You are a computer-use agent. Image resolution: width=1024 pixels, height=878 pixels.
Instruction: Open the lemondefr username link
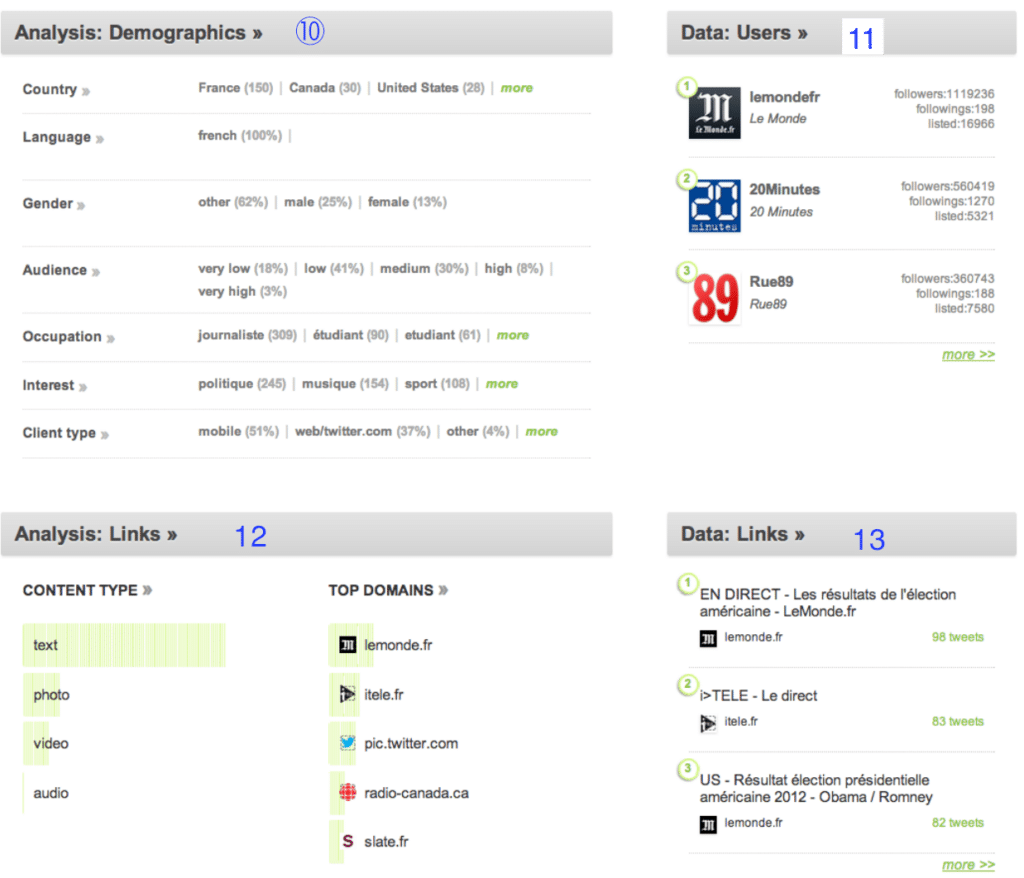(784, 97)
